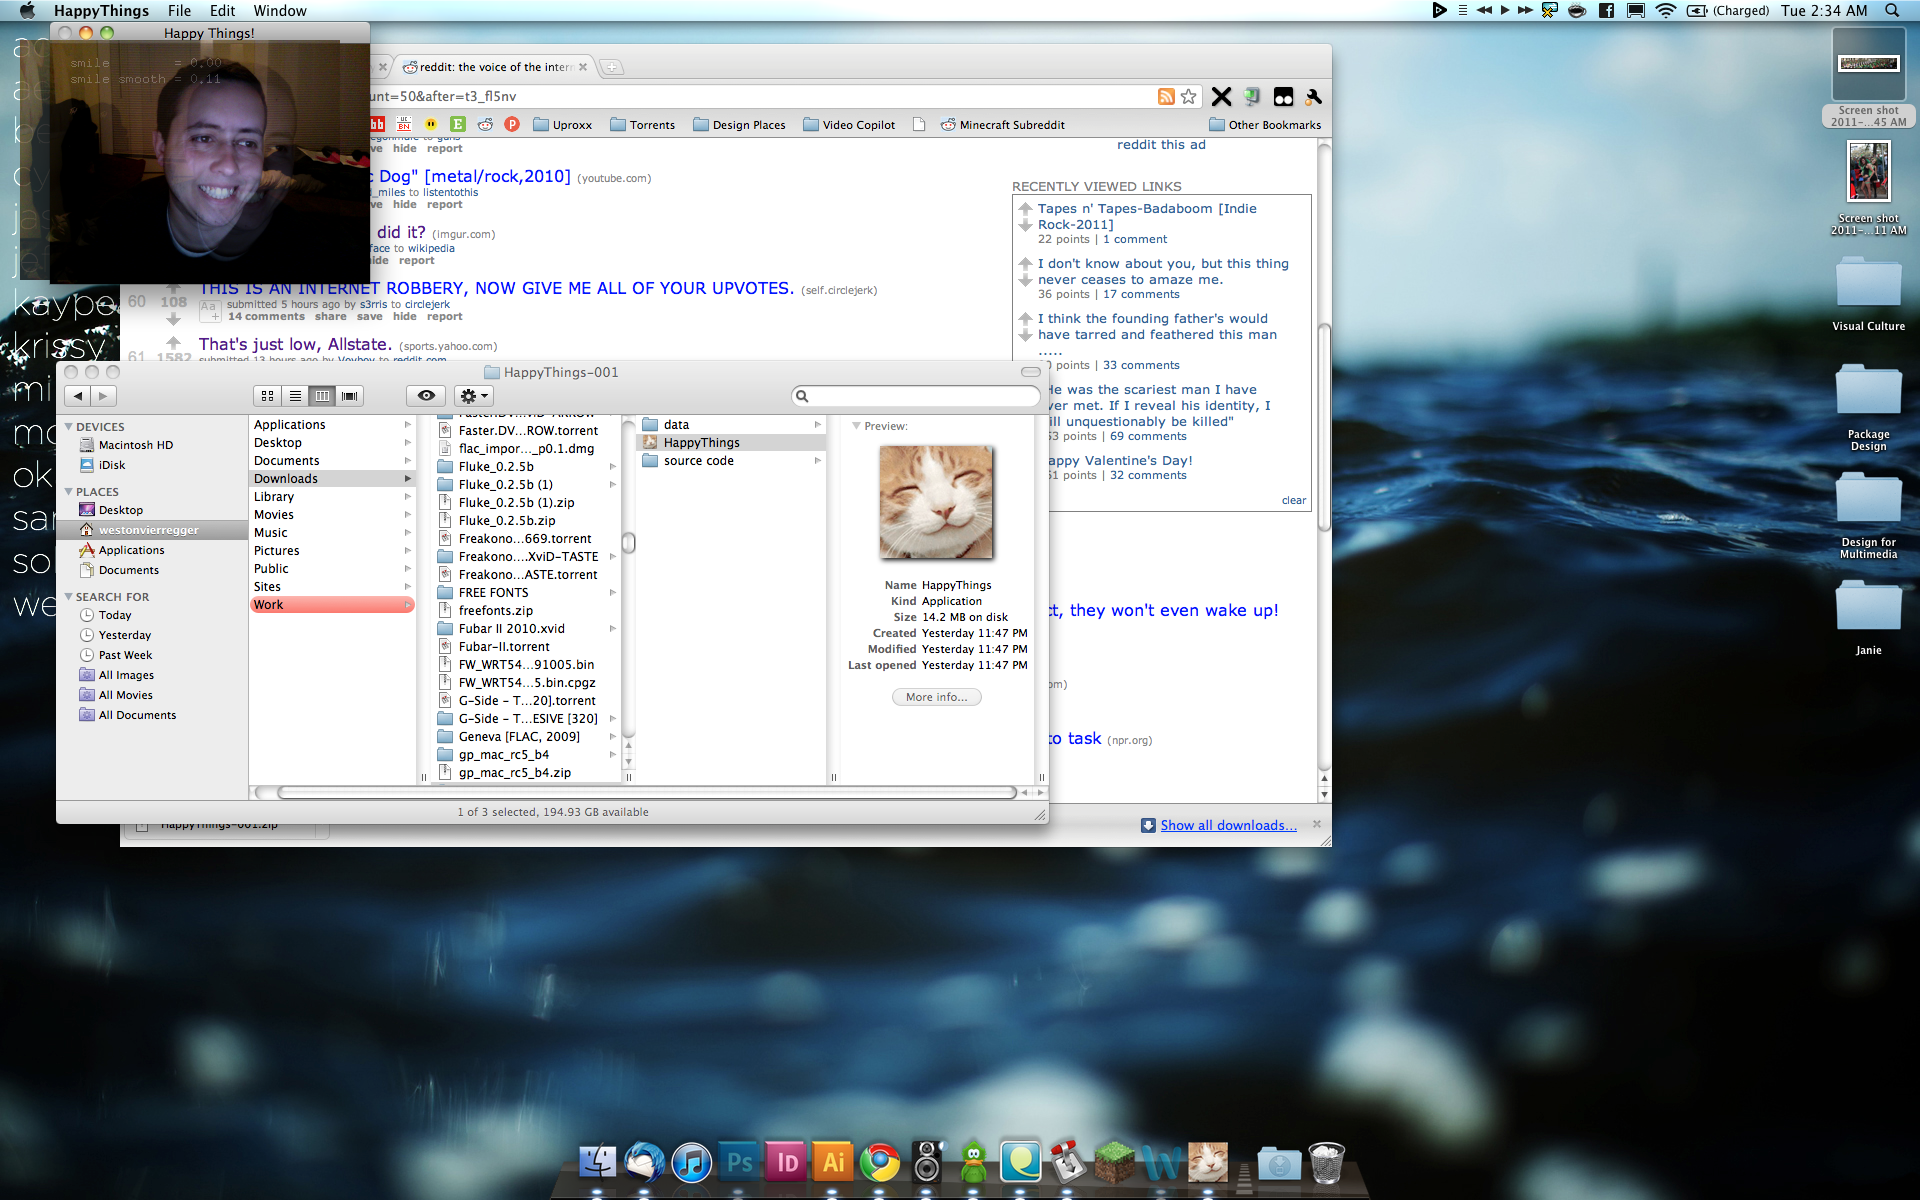Click the Show all downloads link
1920x1200 pixels.
pos(1228,825)
